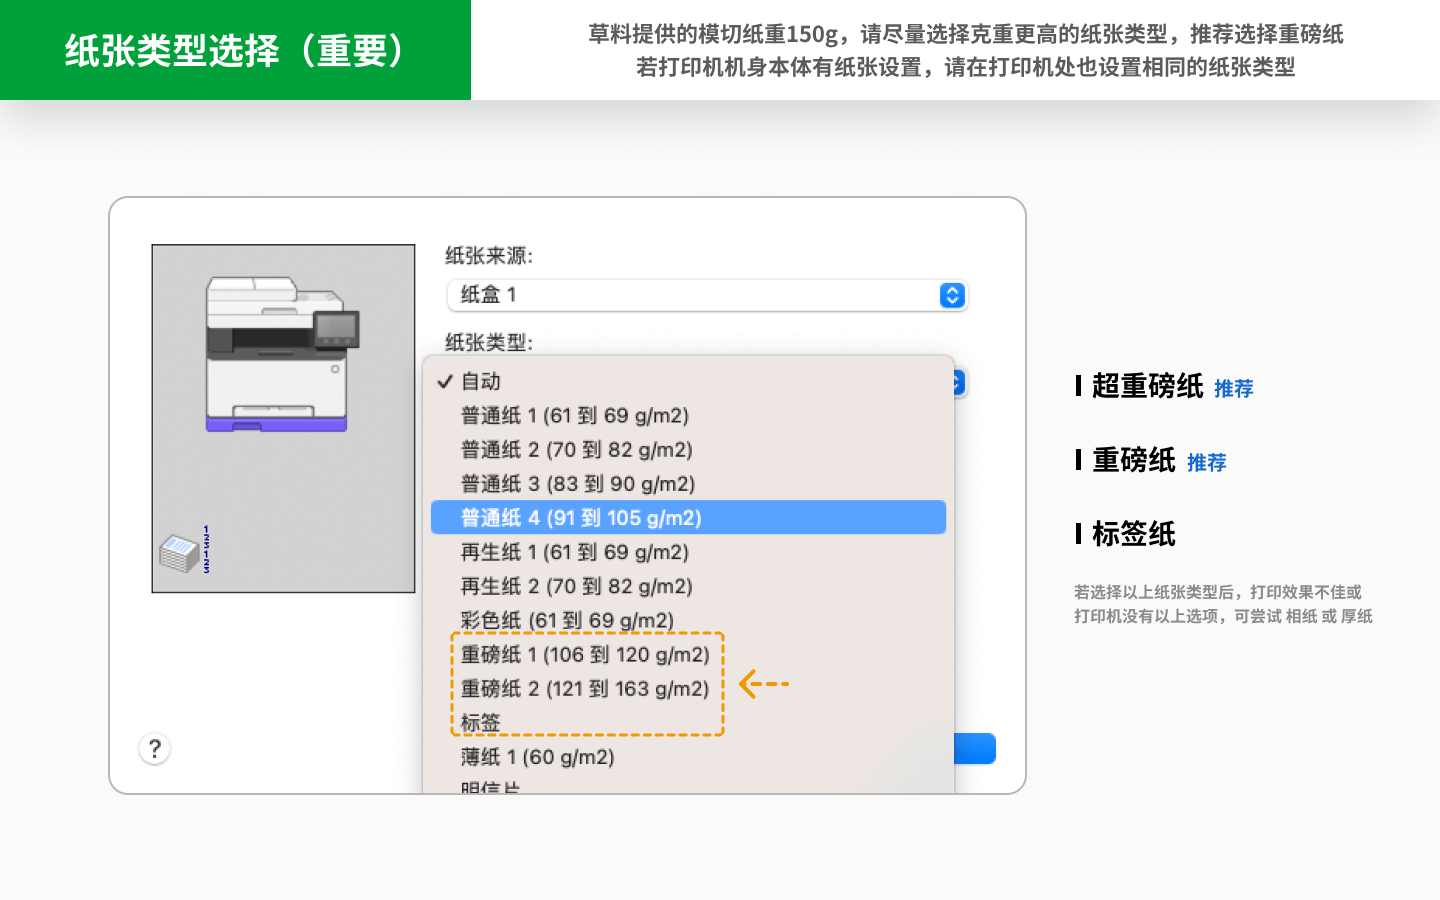The width and height of the screenshot is (1440, 900).
Task: Pick 普通纸 3 (83 到 90 g/m2)
Action: click(x=577, y=484)
